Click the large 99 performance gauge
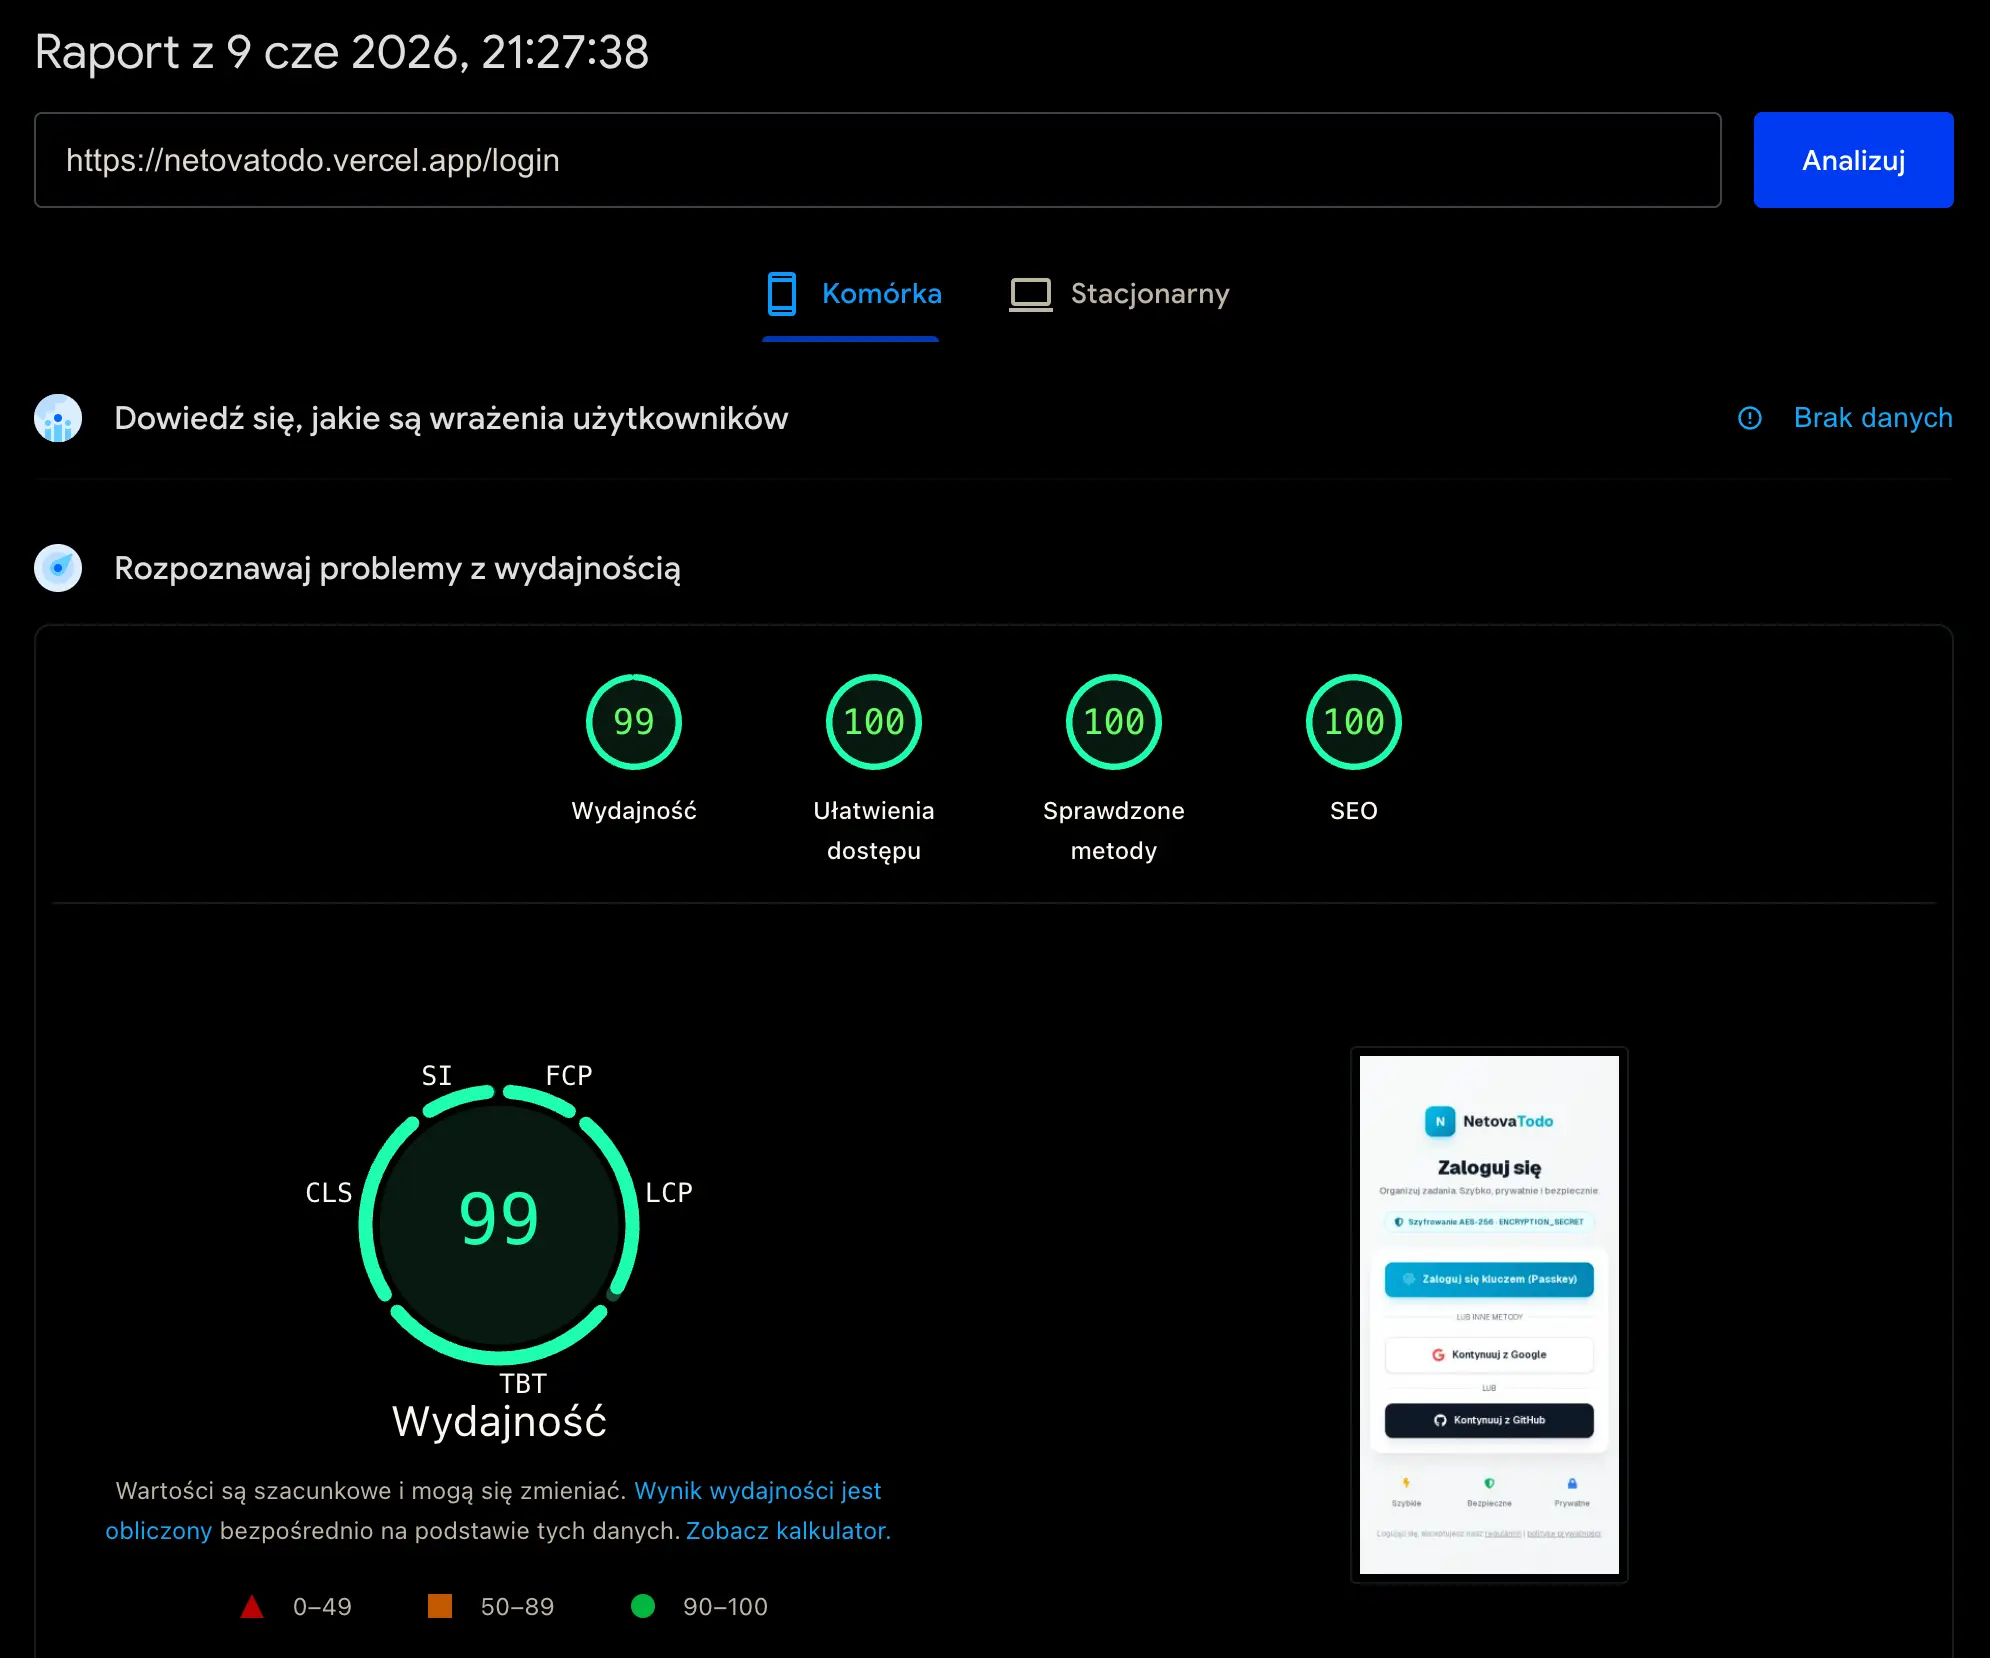The image size is (1990, 1658). (x=499, y=1224)
